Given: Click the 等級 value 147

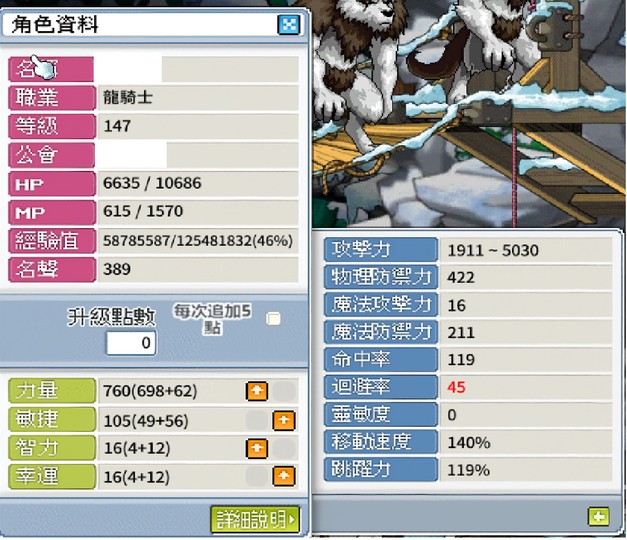Looking at the screenshot, I should pos(117,126).
